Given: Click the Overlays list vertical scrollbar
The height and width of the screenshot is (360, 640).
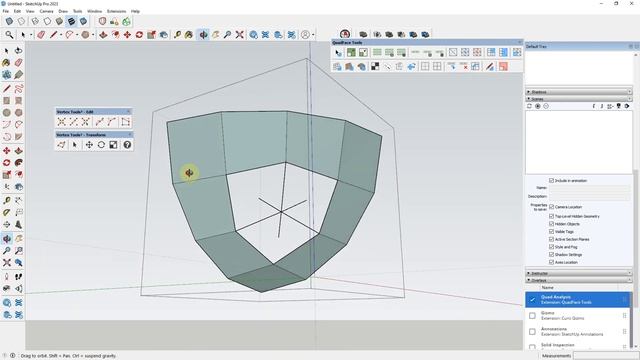Looking at the screenshot, I should point(632,320).
